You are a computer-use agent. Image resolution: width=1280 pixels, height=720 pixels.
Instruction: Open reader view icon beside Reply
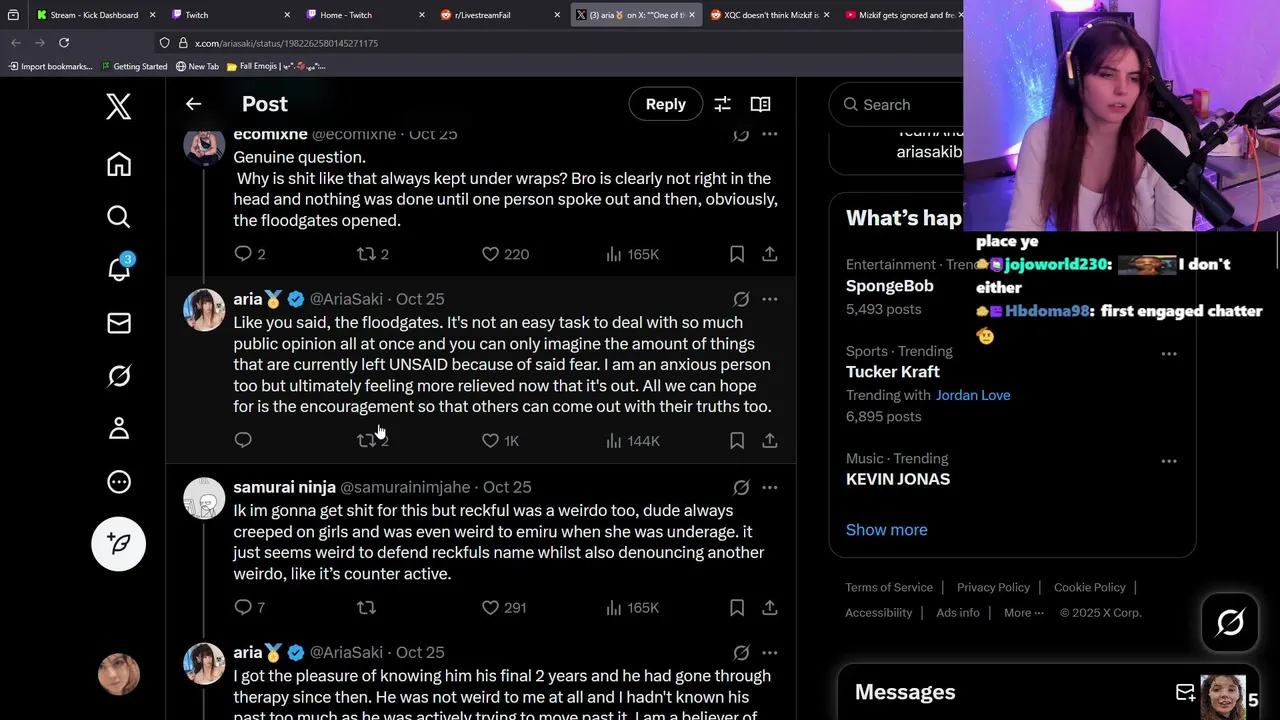(x=760, y=104)
